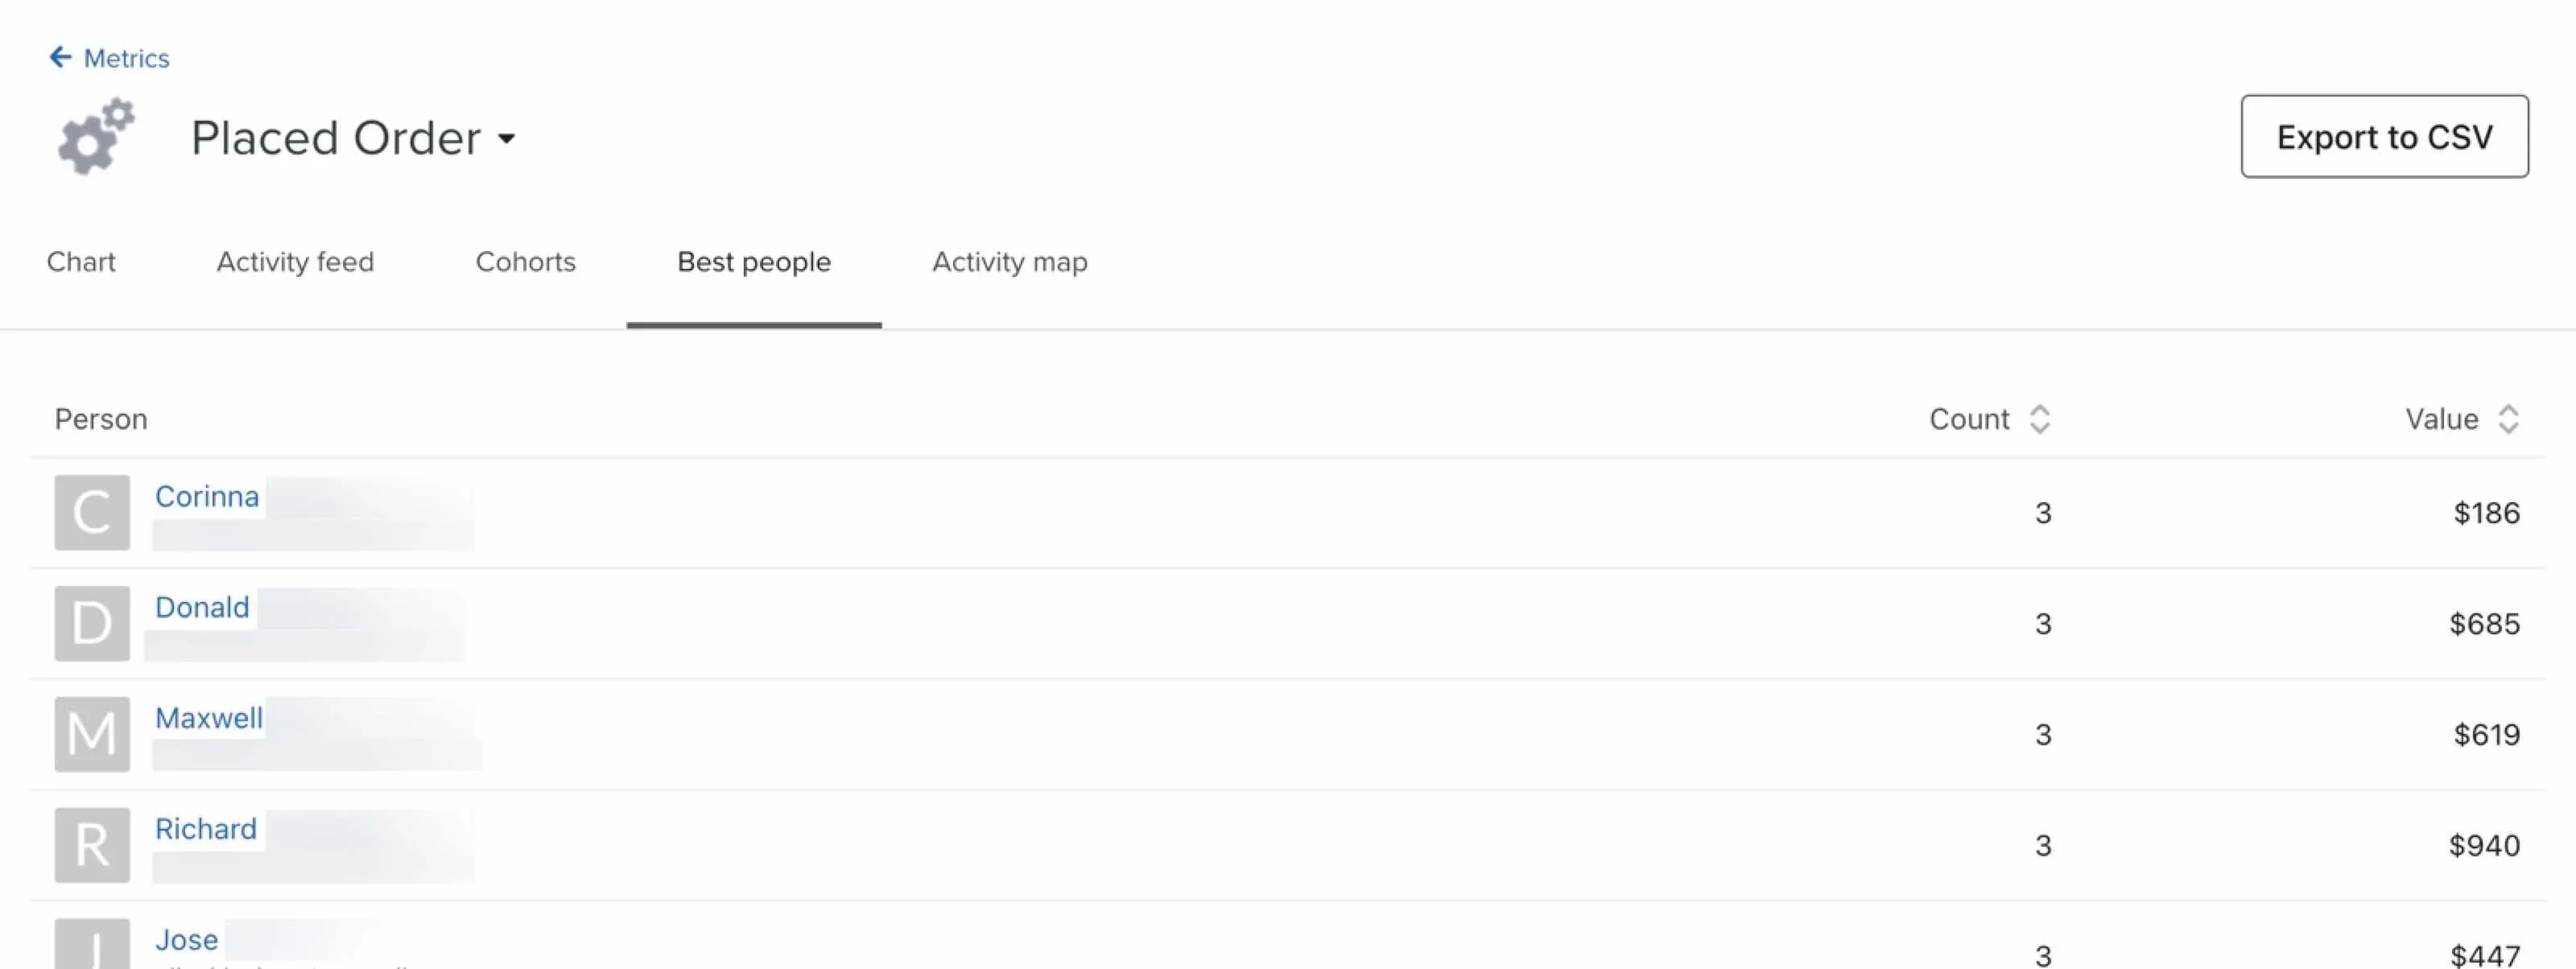The height and width of the screenshot is (969, 2576).
Task: Sort the table by Value arrows
Action: [x=2508, y=419]
